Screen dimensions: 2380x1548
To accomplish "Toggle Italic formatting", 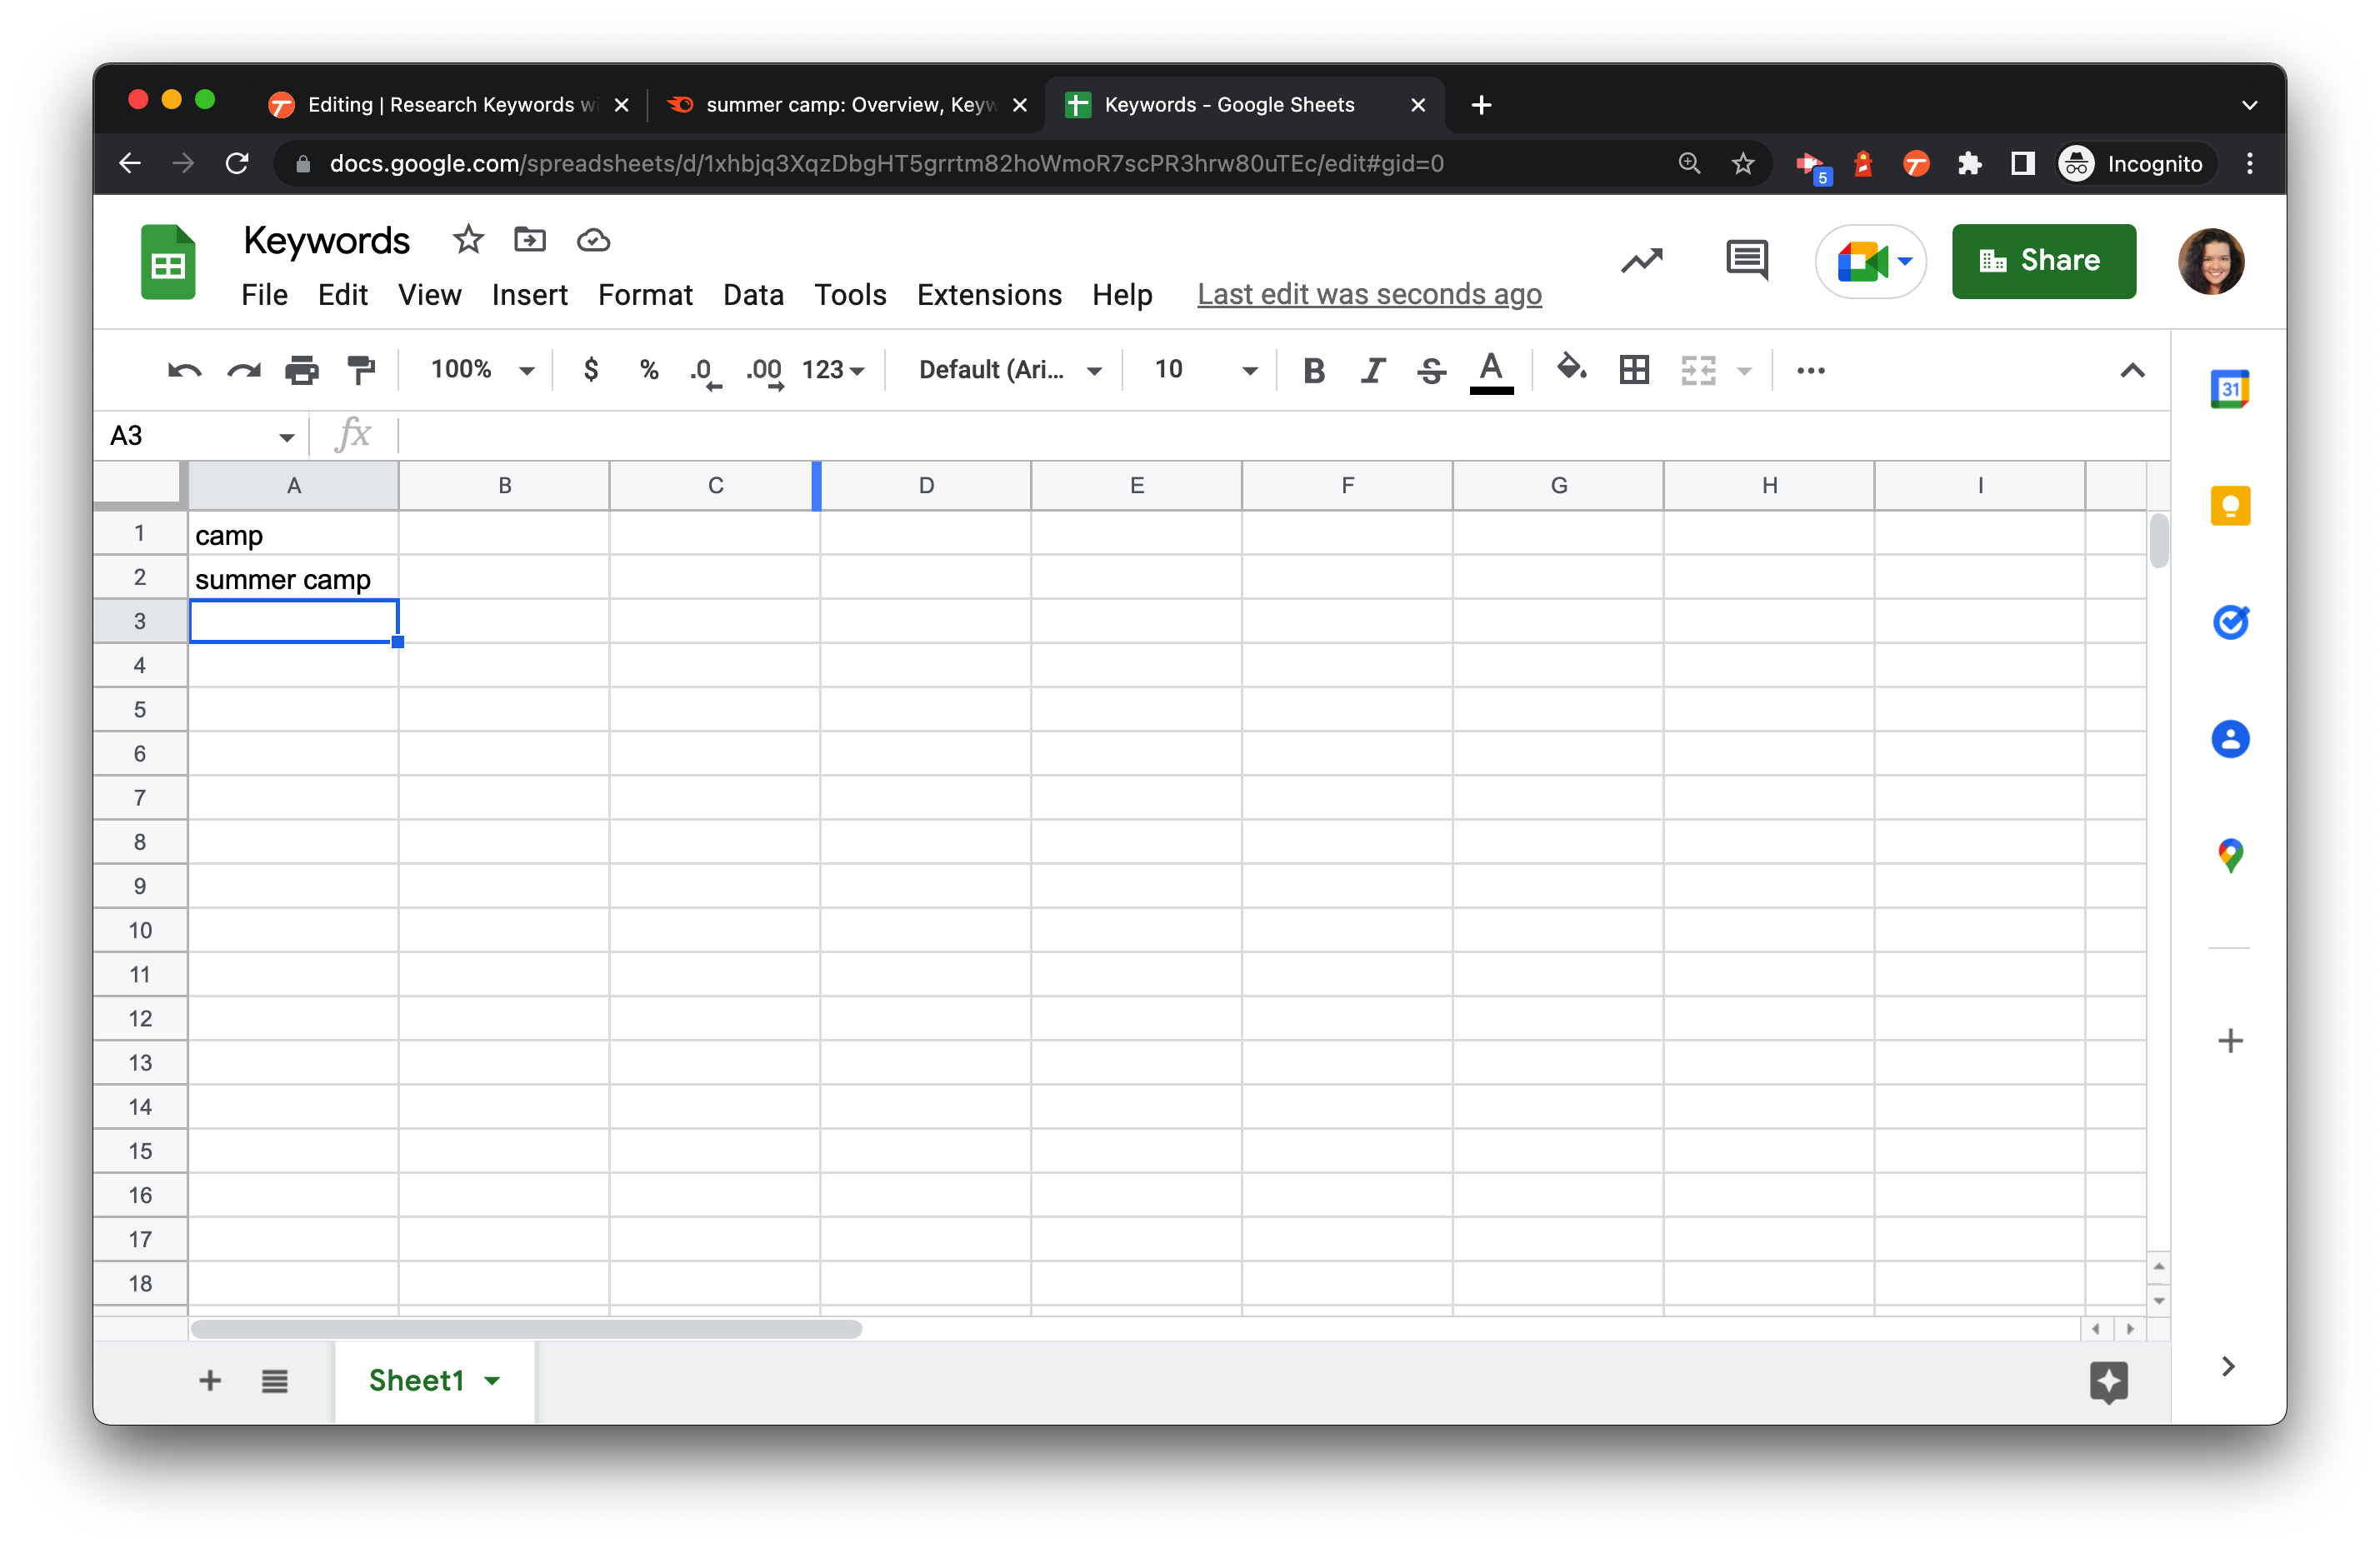I will (x=1372, y=371).
